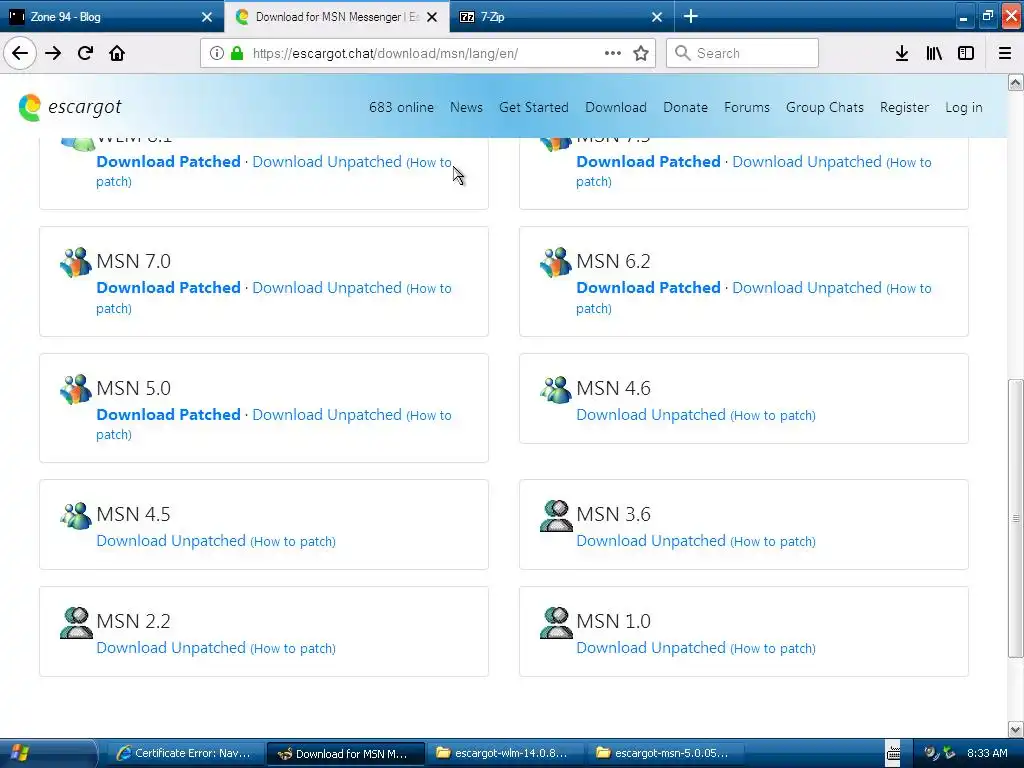Open the Get Started page

(534, 107)
